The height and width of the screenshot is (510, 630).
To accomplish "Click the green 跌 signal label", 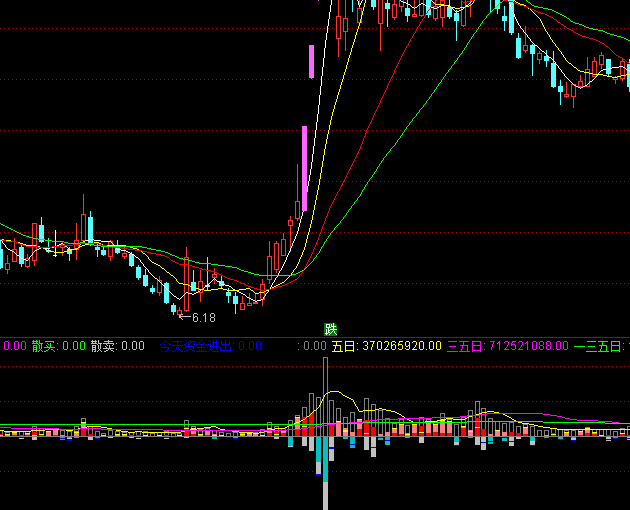I will 331,329.
